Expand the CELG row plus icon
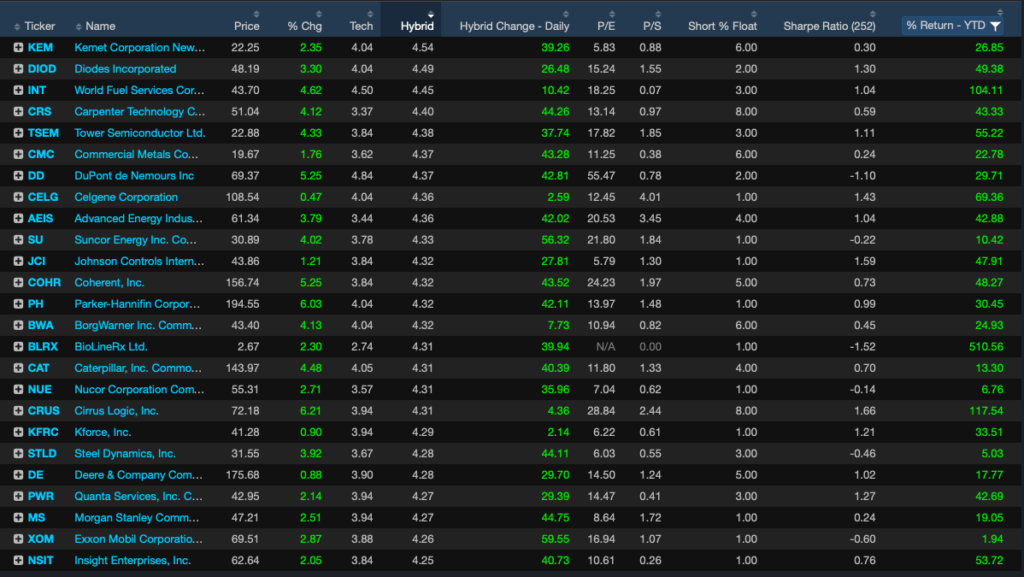The image size is (1024, 577). pyautogui.click(x=18, y=197)
